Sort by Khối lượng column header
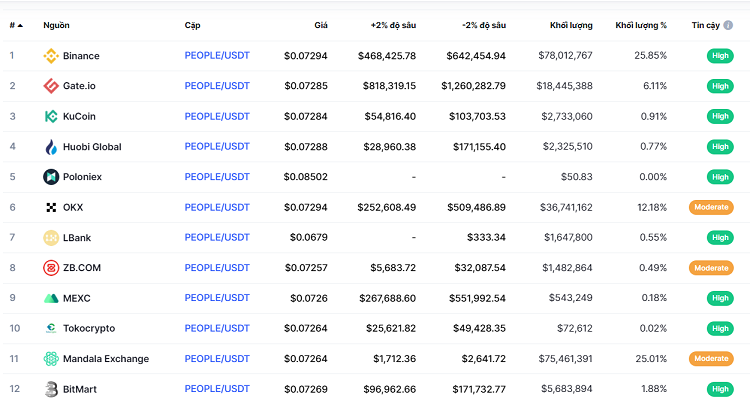 point(571,24)
